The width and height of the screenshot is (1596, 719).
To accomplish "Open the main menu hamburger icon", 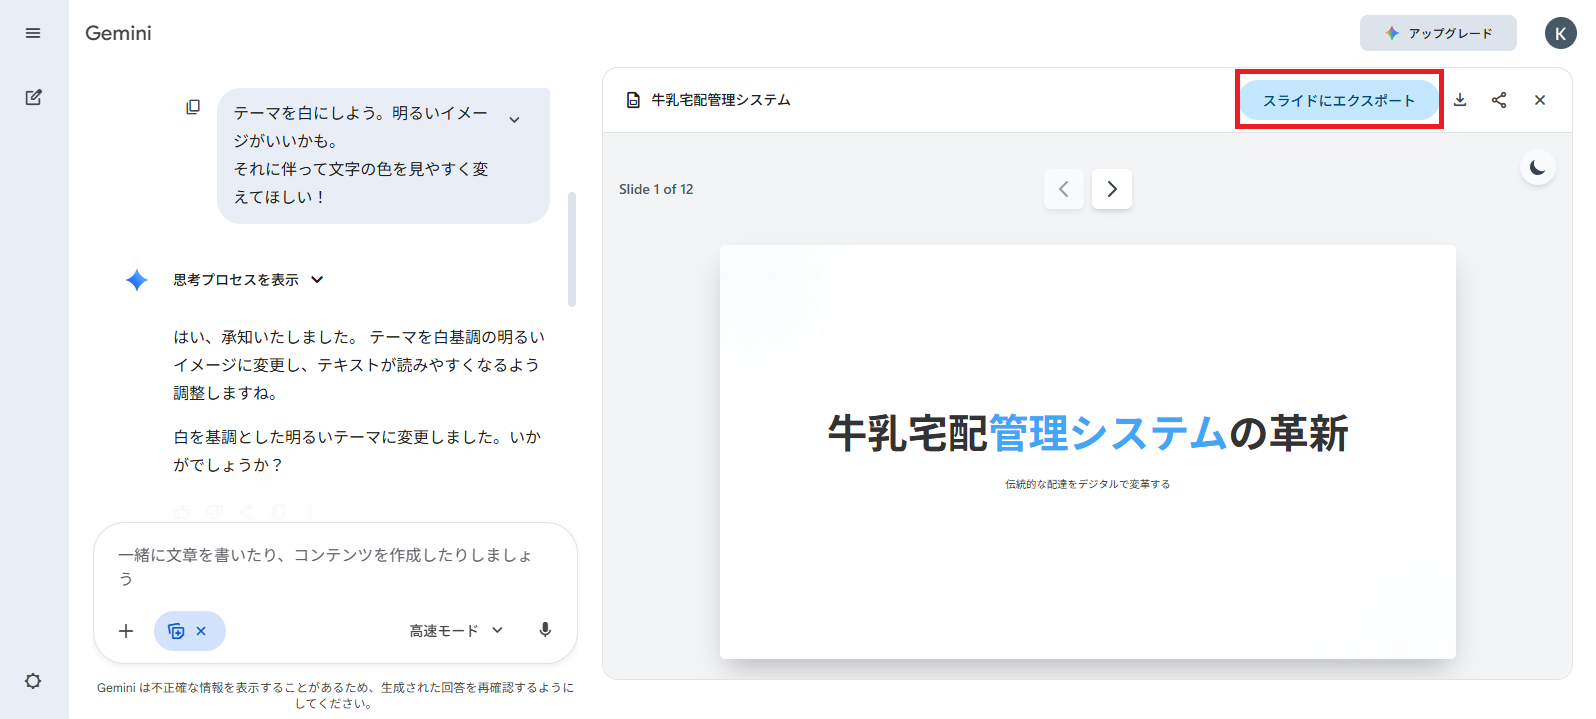I will coord(33,33).
